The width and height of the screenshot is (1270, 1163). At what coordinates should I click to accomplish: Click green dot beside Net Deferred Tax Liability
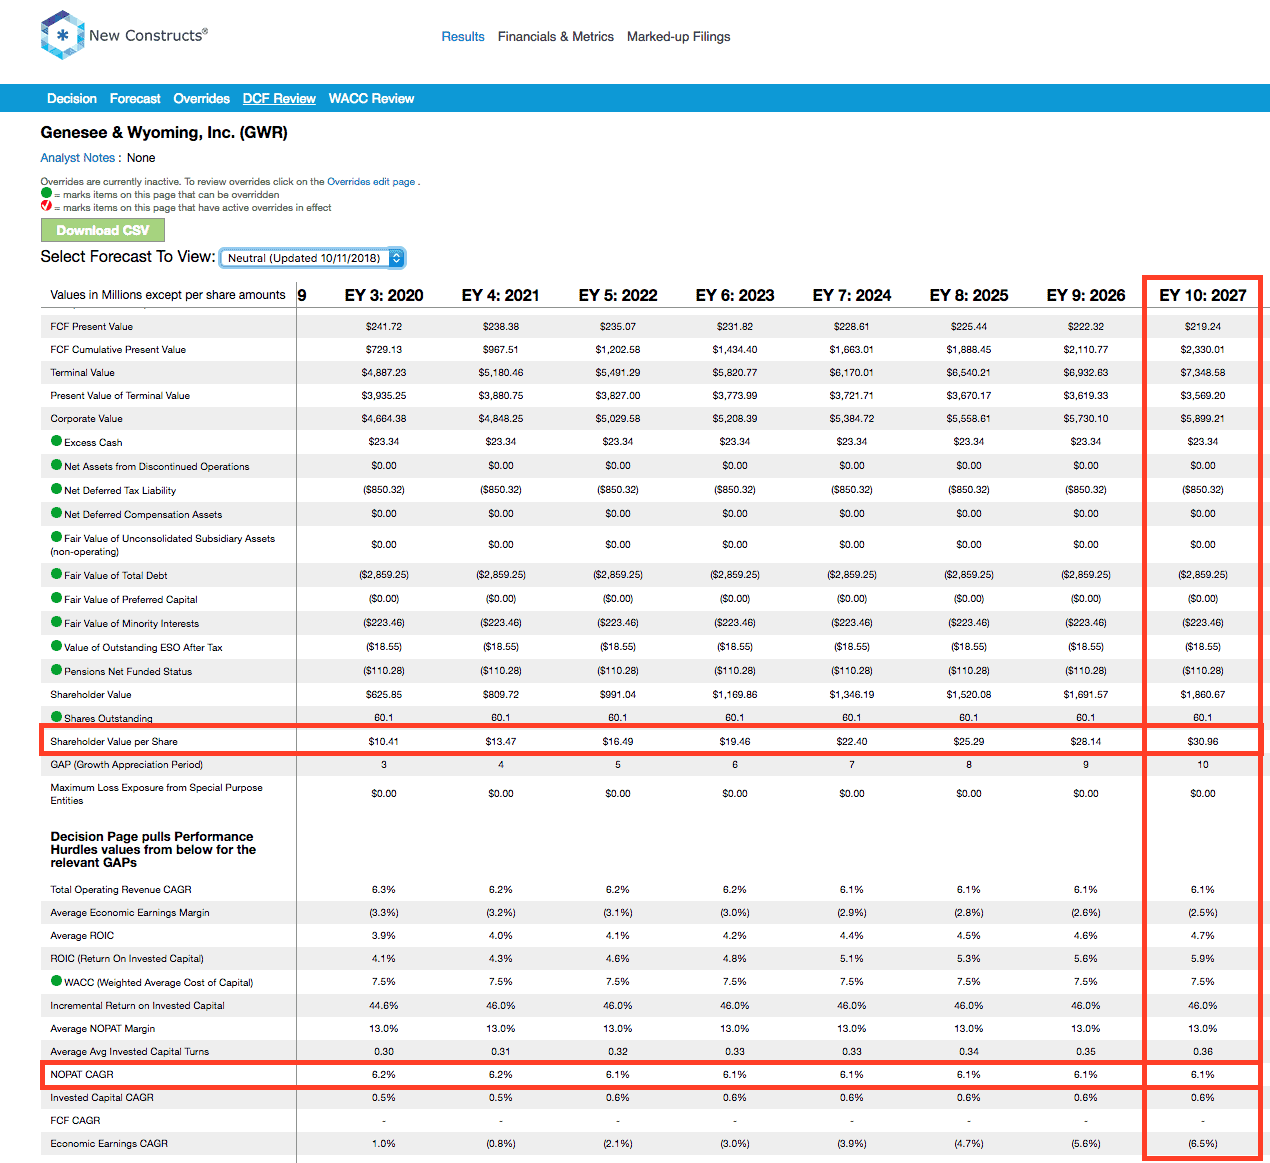pos(57,489)
